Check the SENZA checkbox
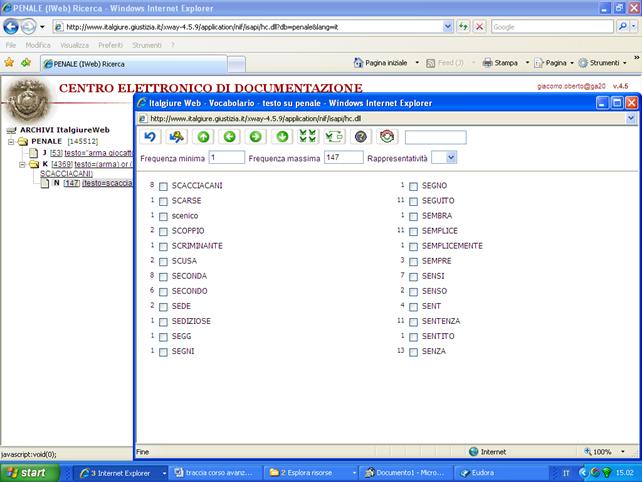 (414, 352)
